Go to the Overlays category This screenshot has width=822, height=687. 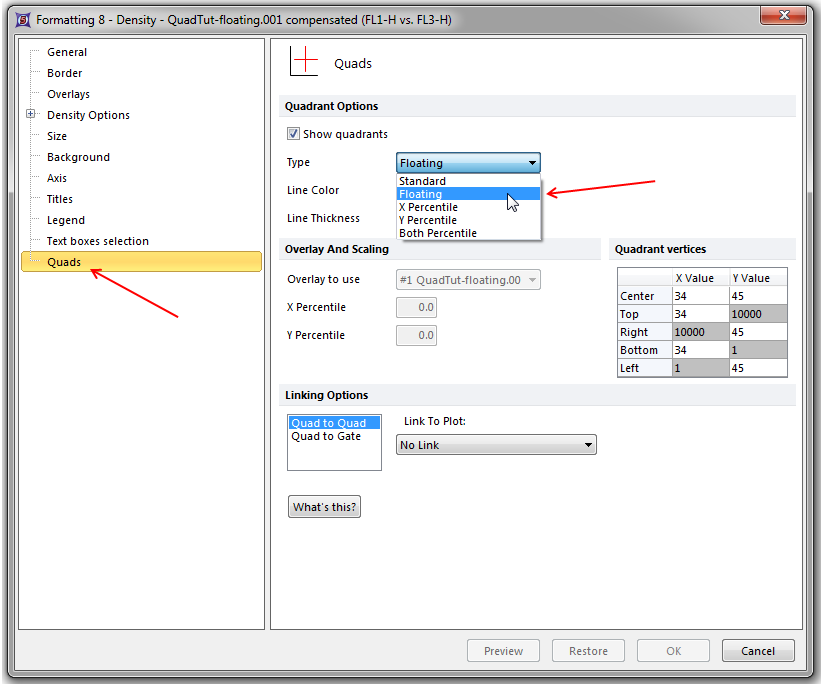click(x=68, y=94)
